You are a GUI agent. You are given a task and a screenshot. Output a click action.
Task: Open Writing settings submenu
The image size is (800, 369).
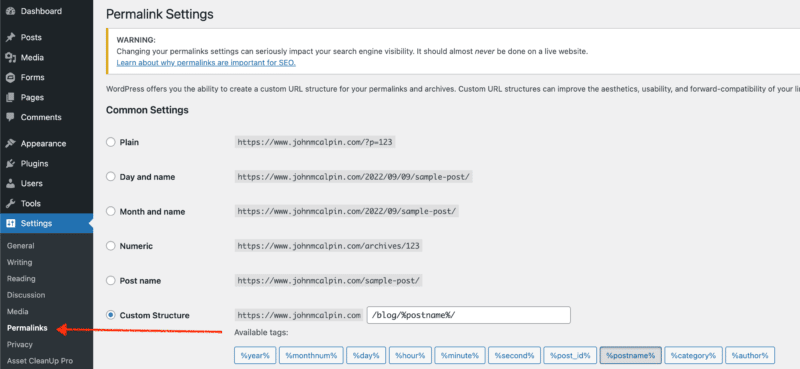[19, 262]
